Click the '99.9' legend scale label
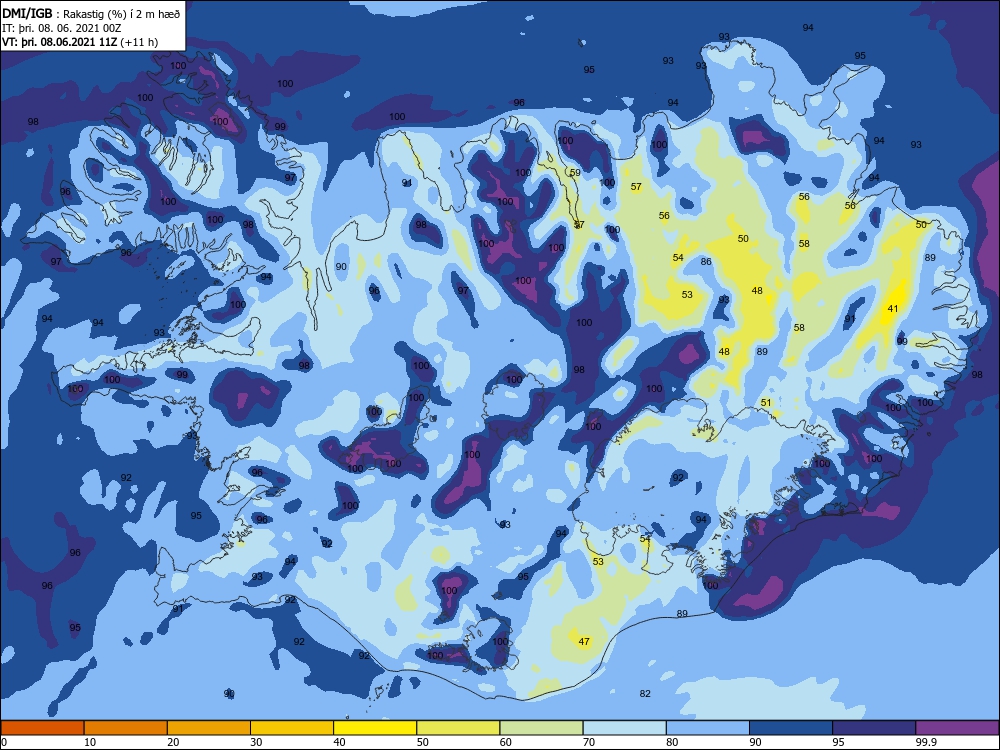Viewport: 1000px width, 750px height. point(925,742)
